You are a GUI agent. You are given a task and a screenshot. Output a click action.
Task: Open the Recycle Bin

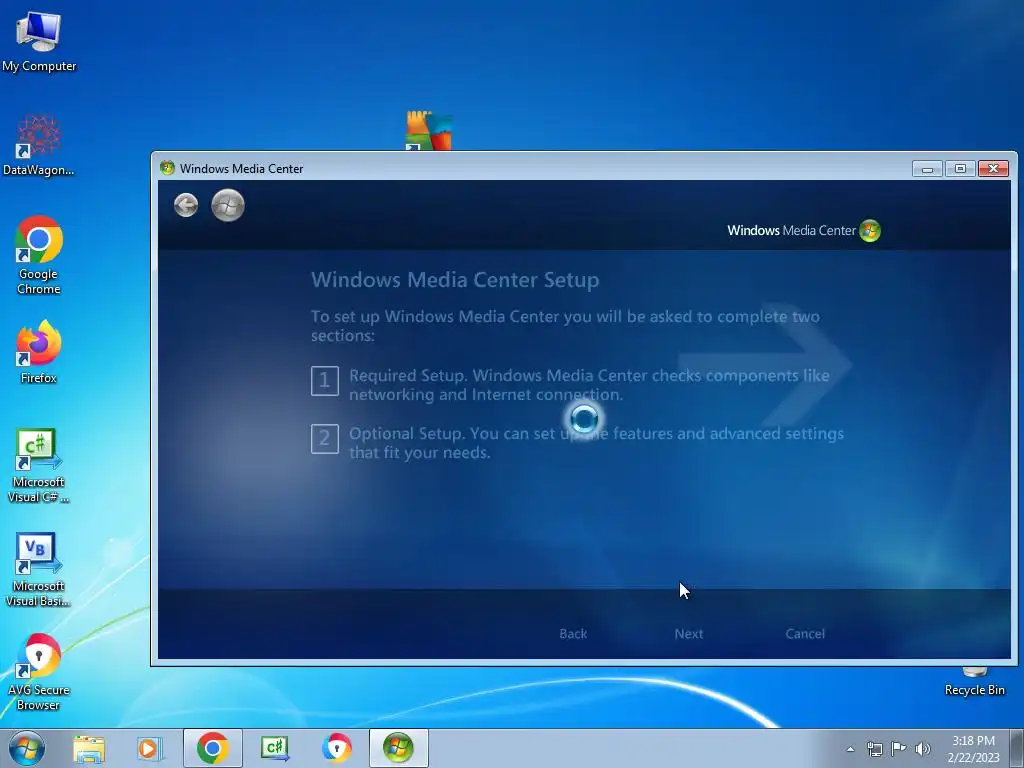pyautogui.click(x=974, y=682)
